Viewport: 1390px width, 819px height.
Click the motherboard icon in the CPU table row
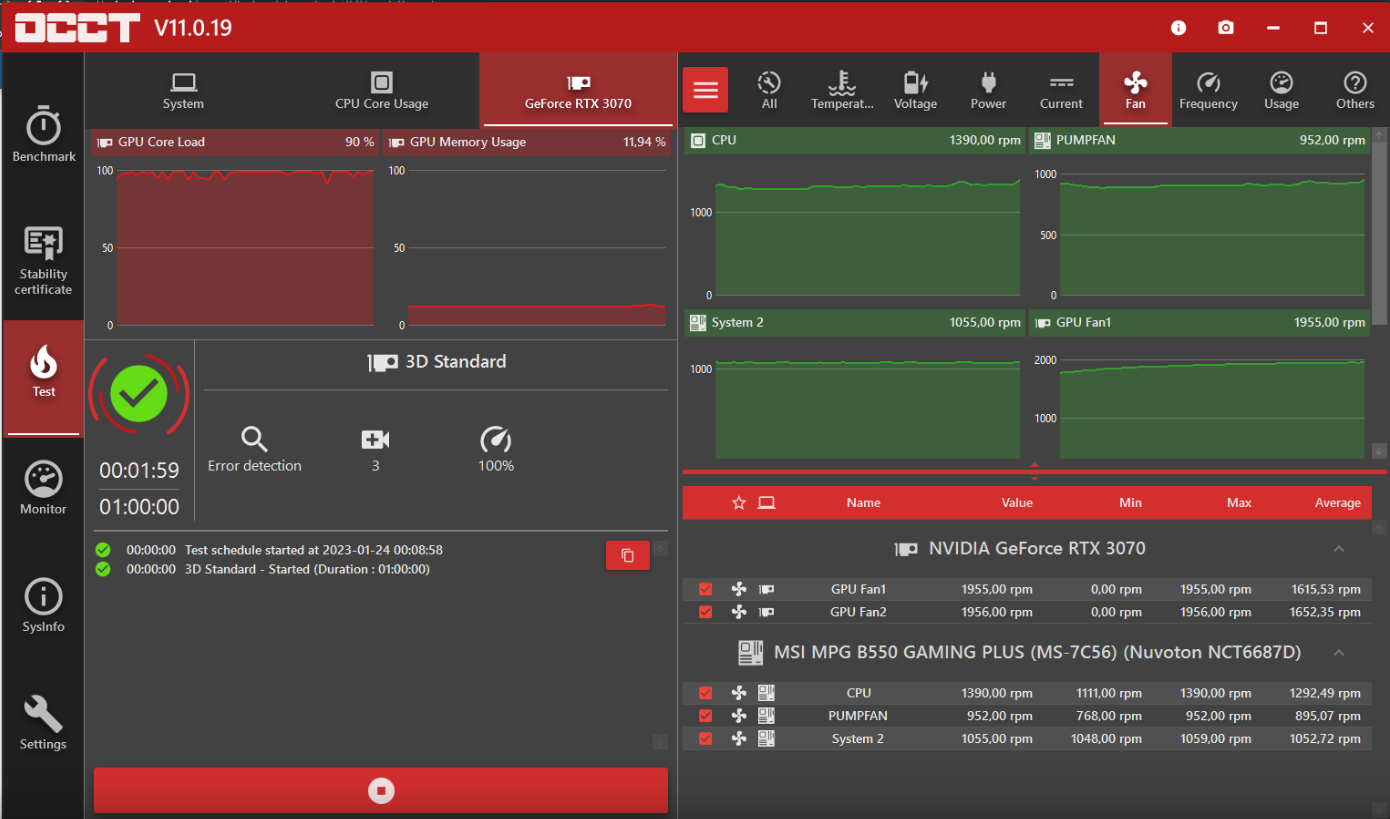pyautogui.click(x=767, y=692)
